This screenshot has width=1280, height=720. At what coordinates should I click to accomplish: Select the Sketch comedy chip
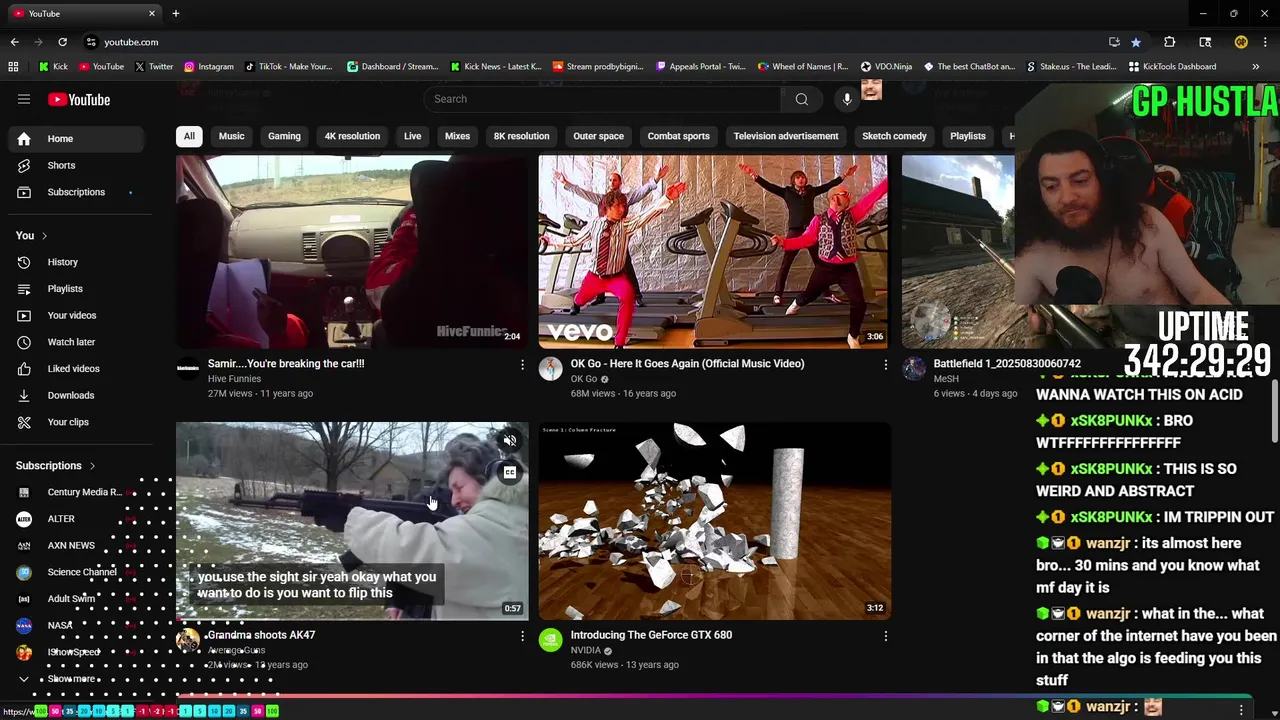894,136
